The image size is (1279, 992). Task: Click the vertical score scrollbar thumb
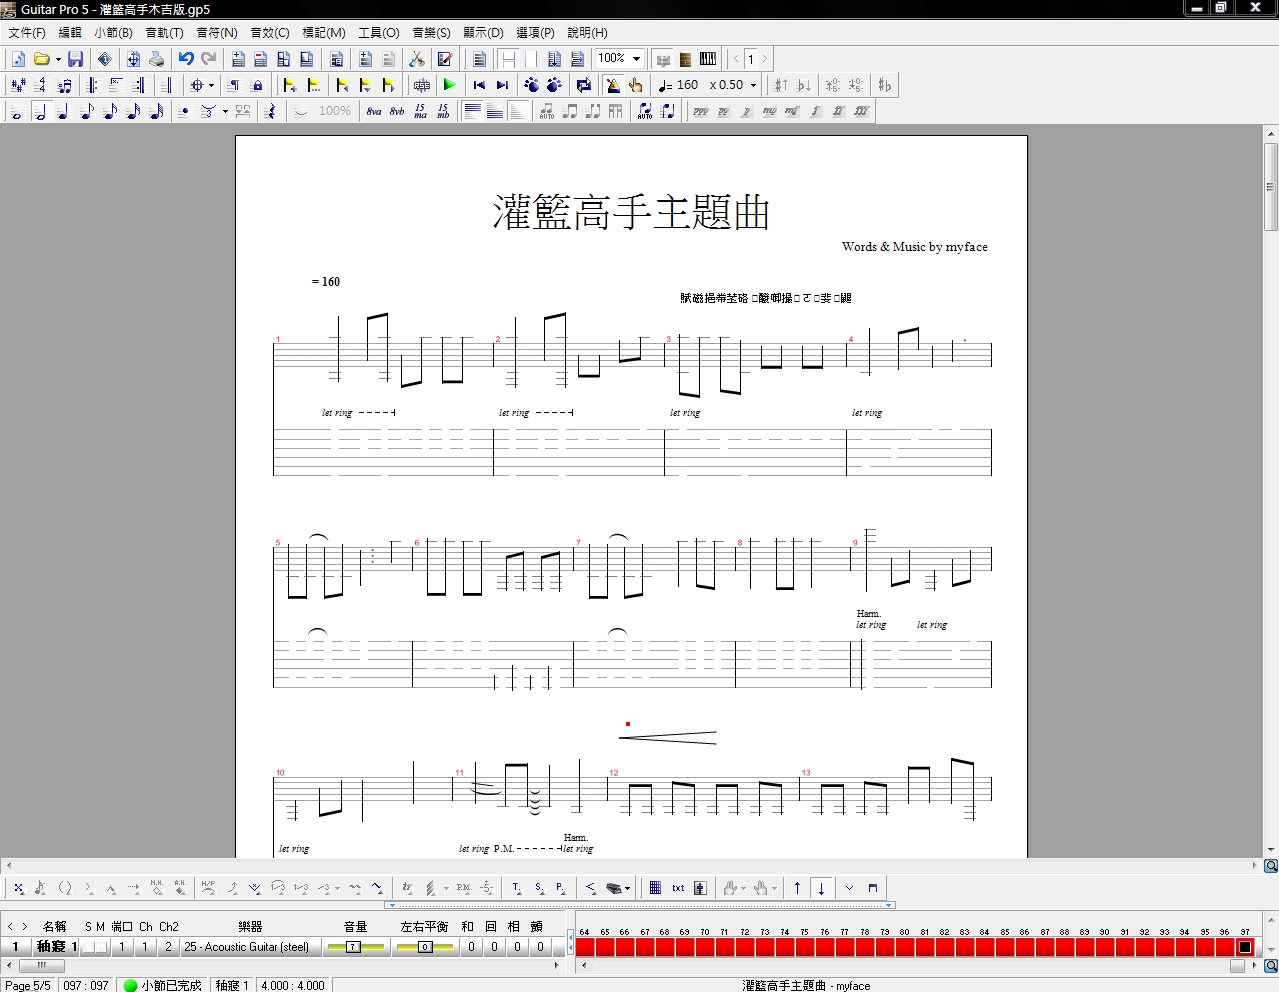[x=1271, y=187]
